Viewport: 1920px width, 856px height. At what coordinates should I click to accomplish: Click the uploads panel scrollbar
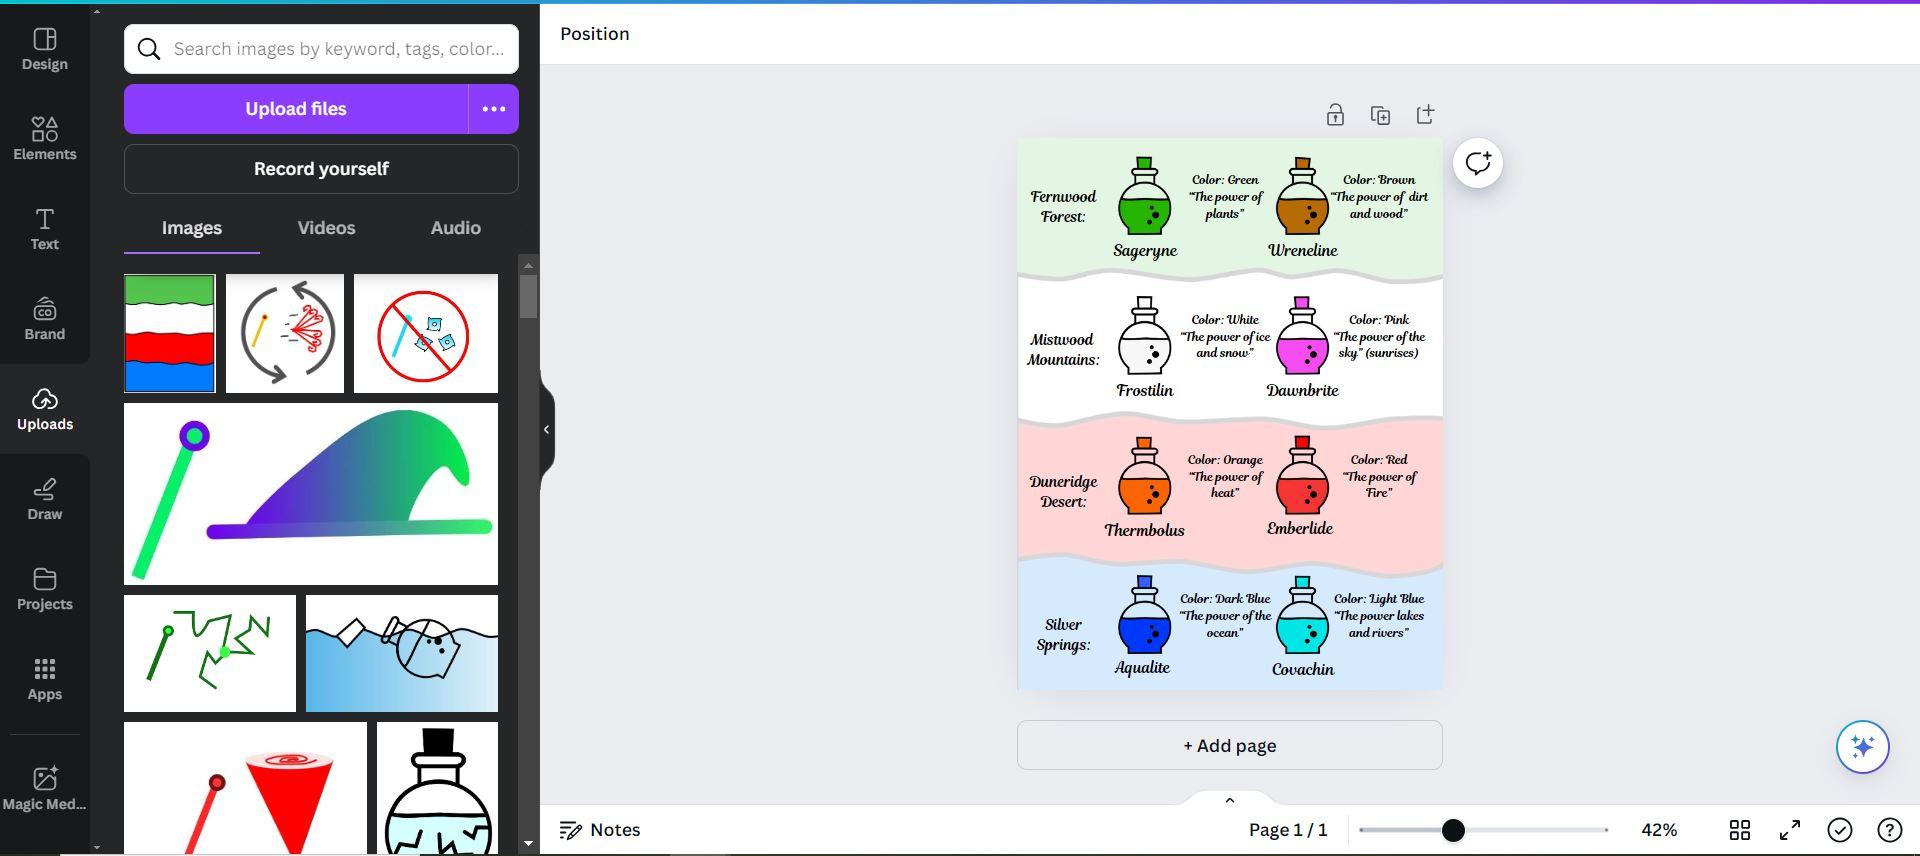click(528, 296)
